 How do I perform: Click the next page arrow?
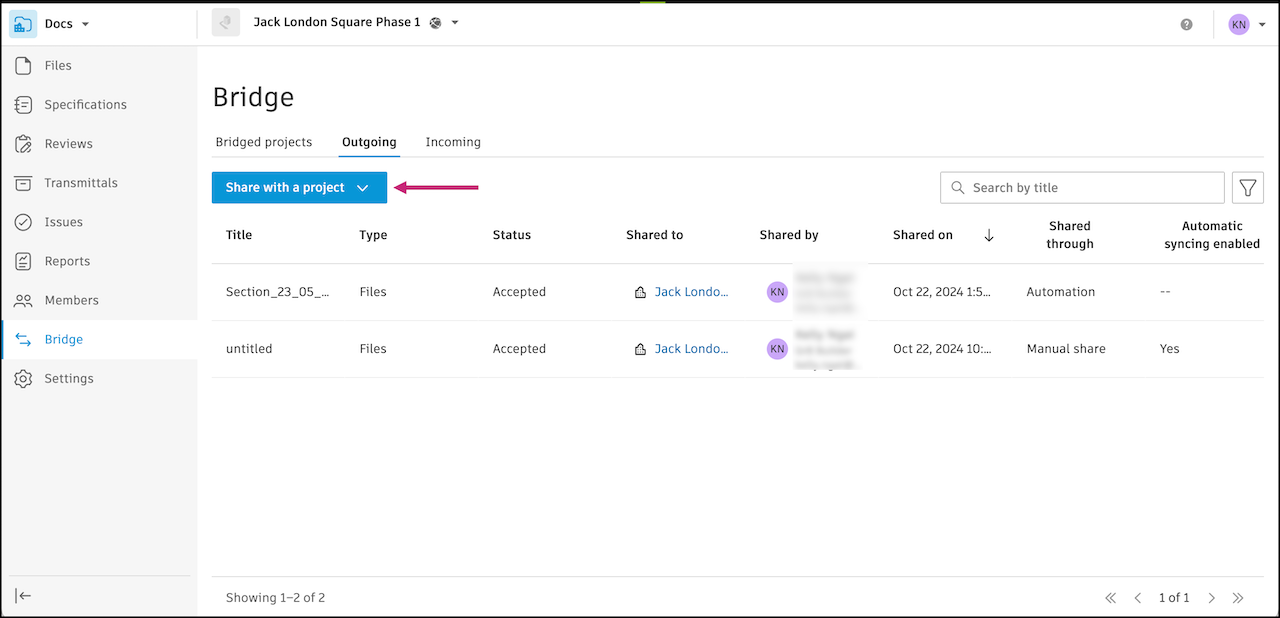(x=1211, y=598)
